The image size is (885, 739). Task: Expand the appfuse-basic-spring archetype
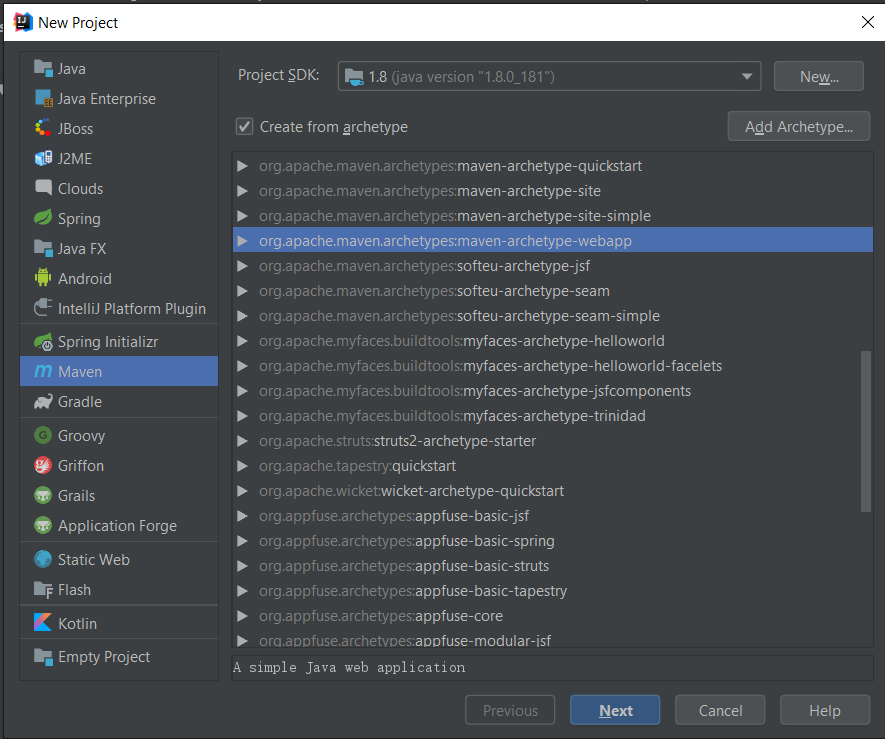(x=242, y=541)
